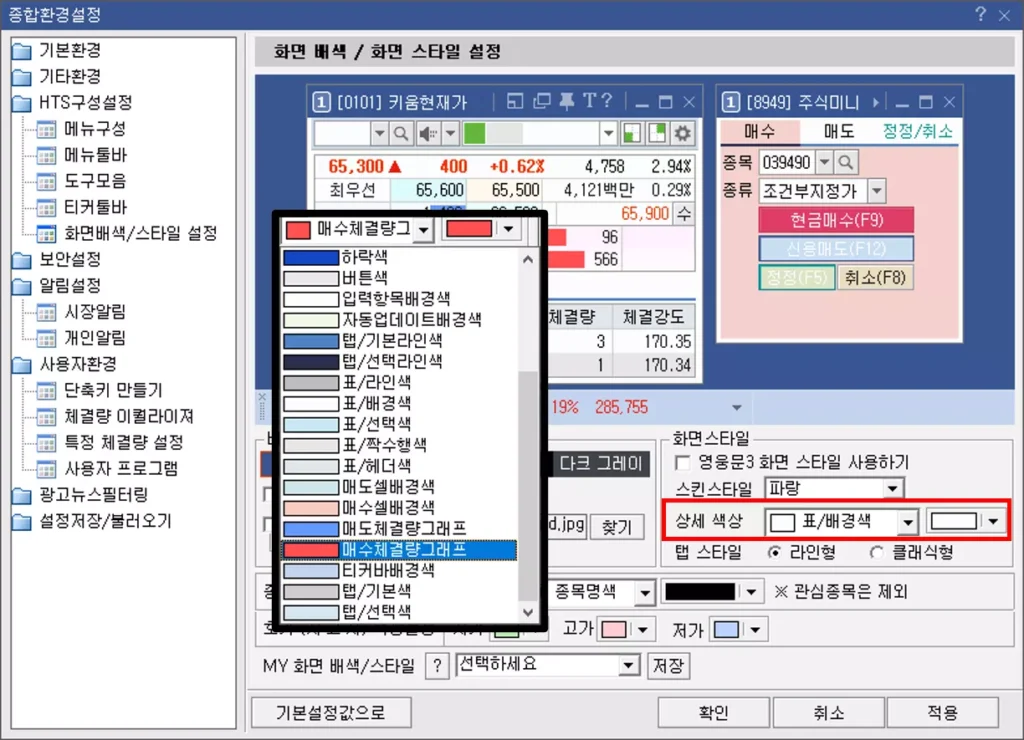Image resolution: width=1024 pixels, height=740 pixels.
Task: Click the T font icon in 키움현재가 title bar
Action: point(590,101)
